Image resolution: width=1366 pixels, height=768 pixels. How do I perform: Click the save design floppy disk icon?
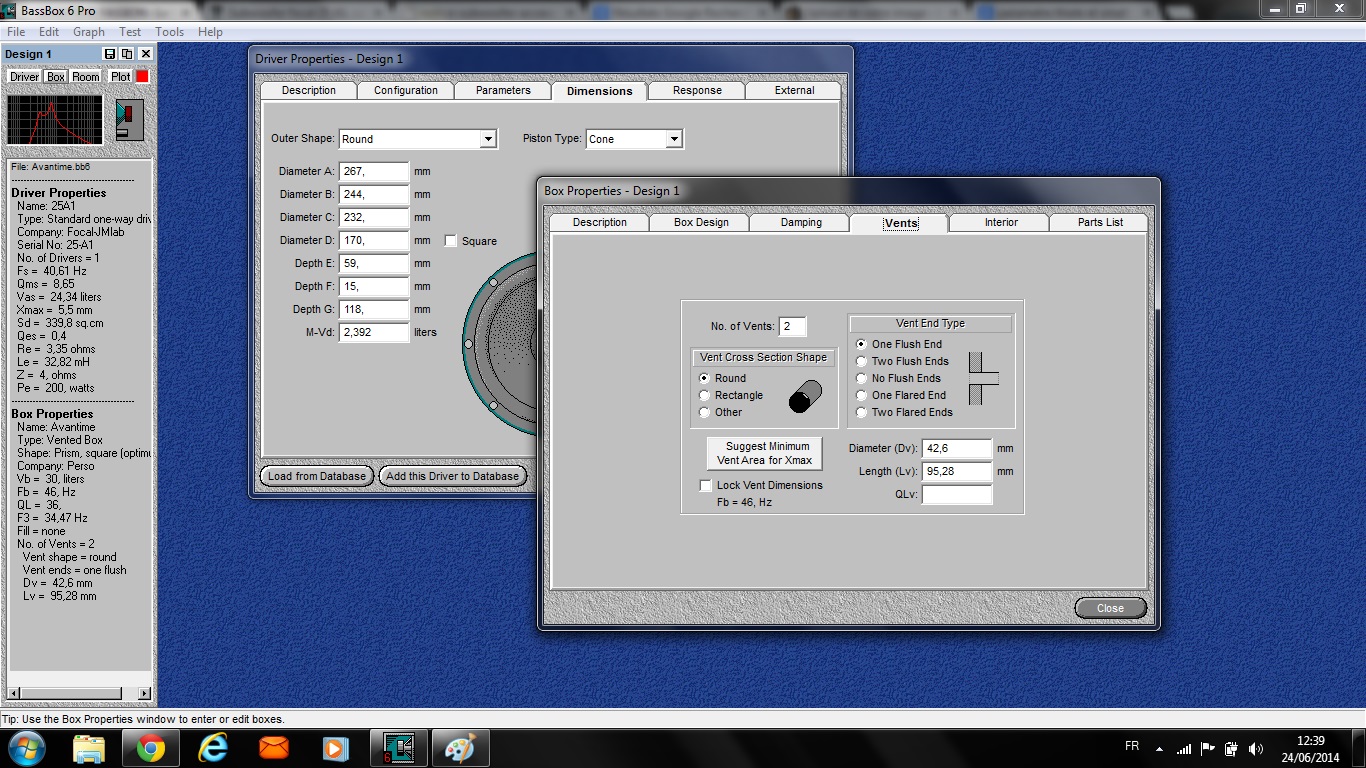click(111, 54)
